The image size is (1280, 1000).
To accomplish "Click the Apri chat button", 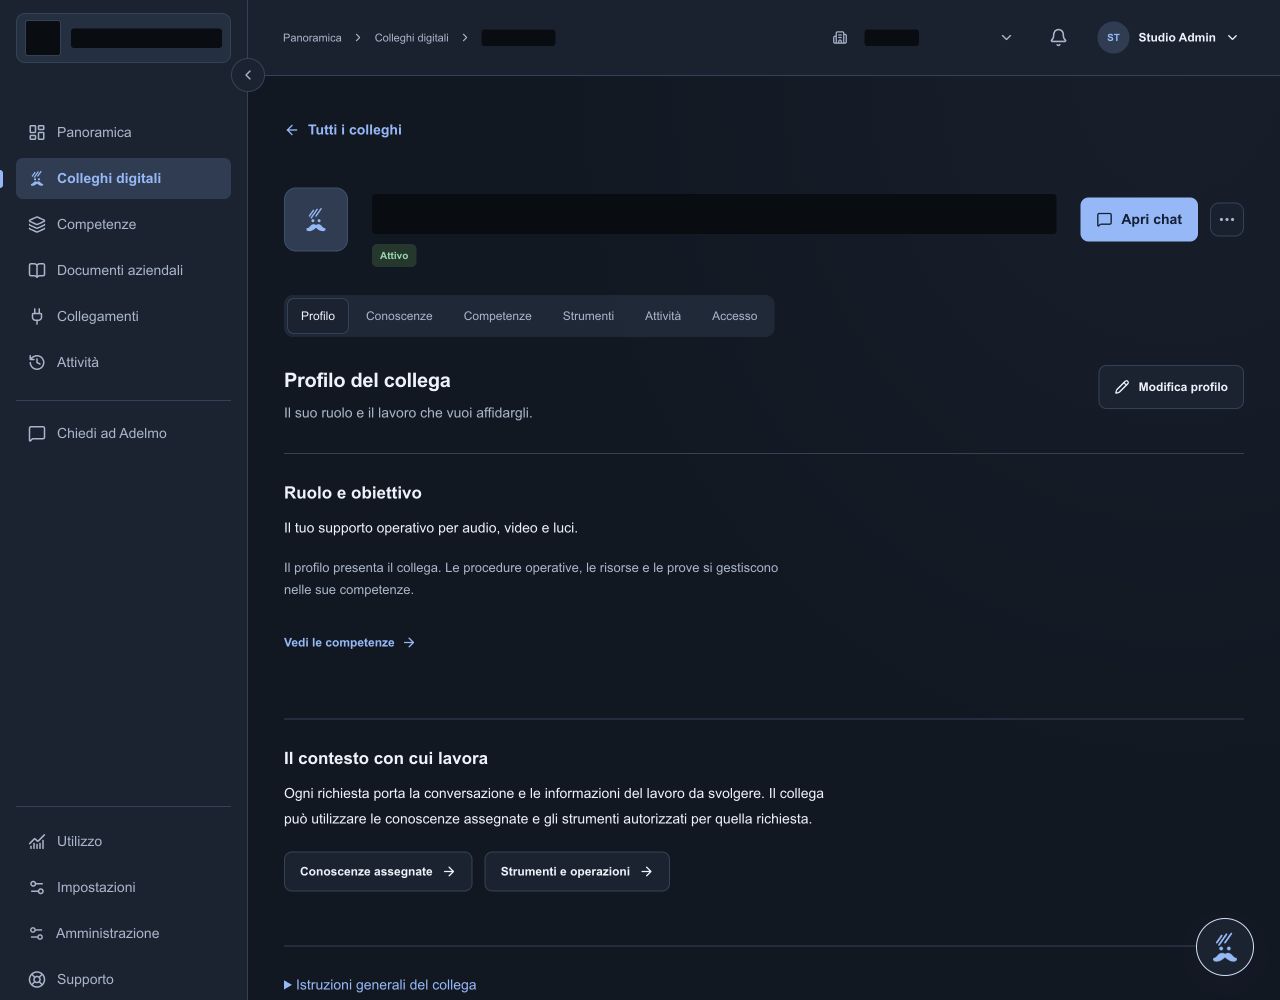I will click(1139, 219).
